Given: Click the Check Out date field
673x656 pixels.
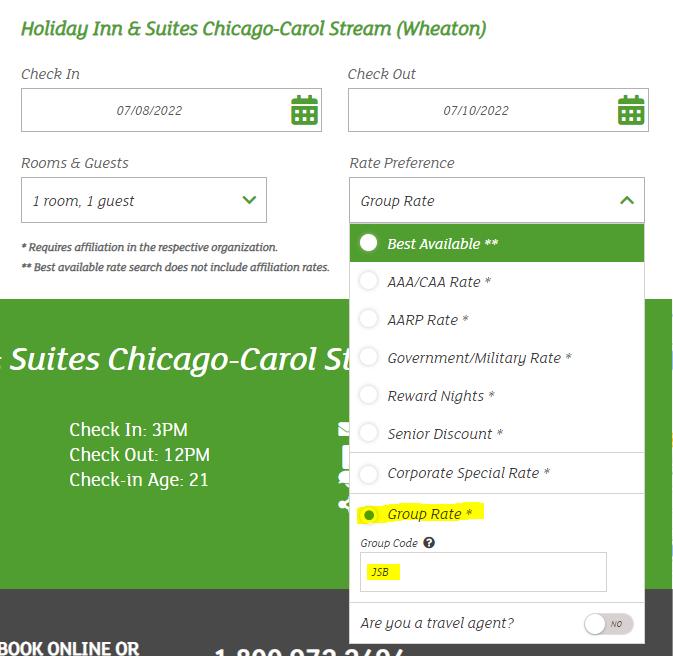Looking at the screenshot, I should (x=498, y=110).
